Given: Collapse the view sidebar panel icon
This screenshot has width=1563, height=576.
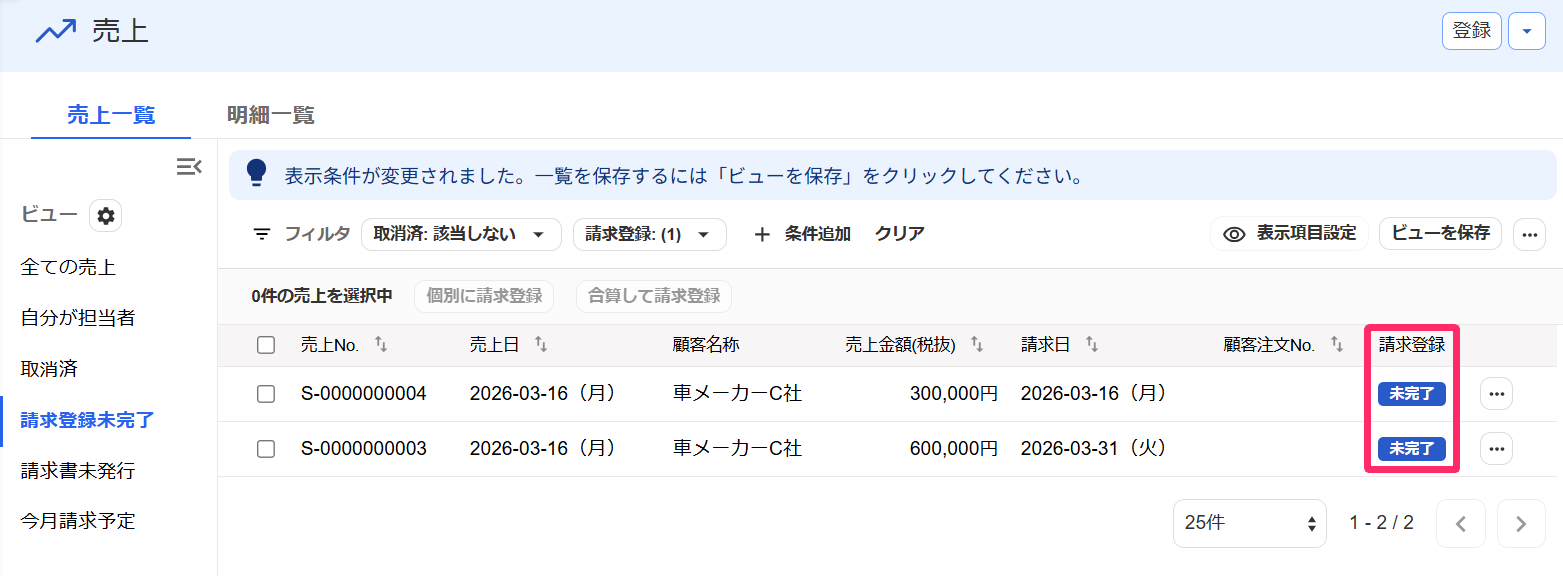Looking at the screenshot, I should tap(189, 166).
